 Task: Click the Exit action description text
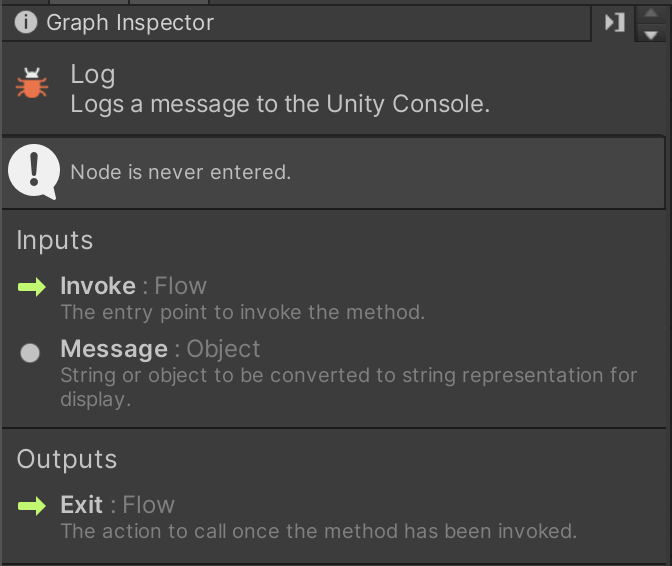pyautogui.click(x=318, y=531)
